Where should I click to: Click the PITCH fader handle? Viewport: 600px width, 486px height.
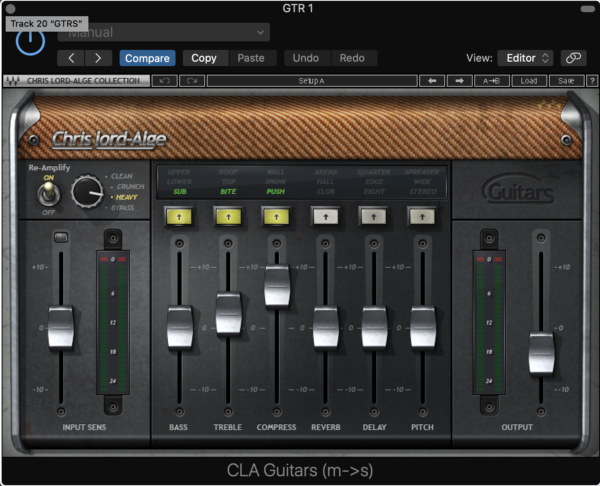coord(423,328)
